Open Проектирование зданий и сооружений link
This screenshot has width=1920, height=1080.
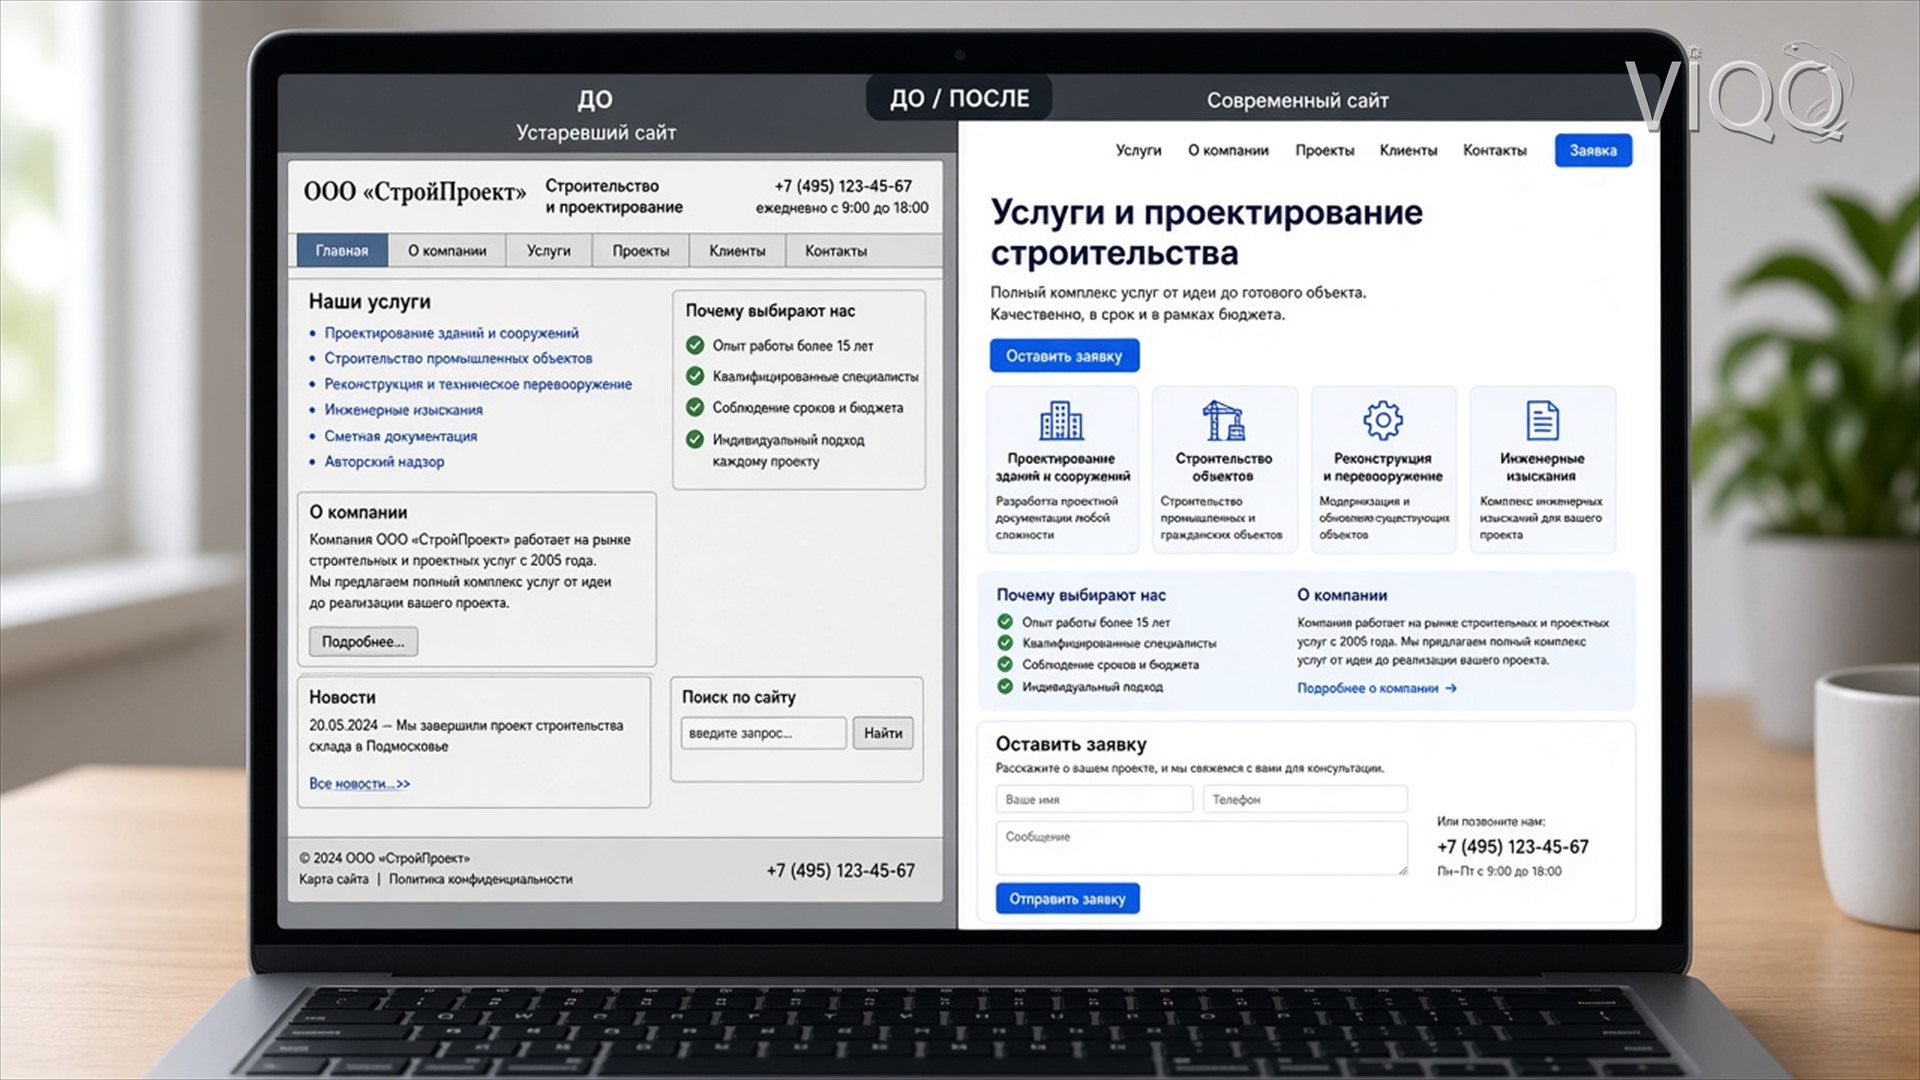[x=451, y=333]
